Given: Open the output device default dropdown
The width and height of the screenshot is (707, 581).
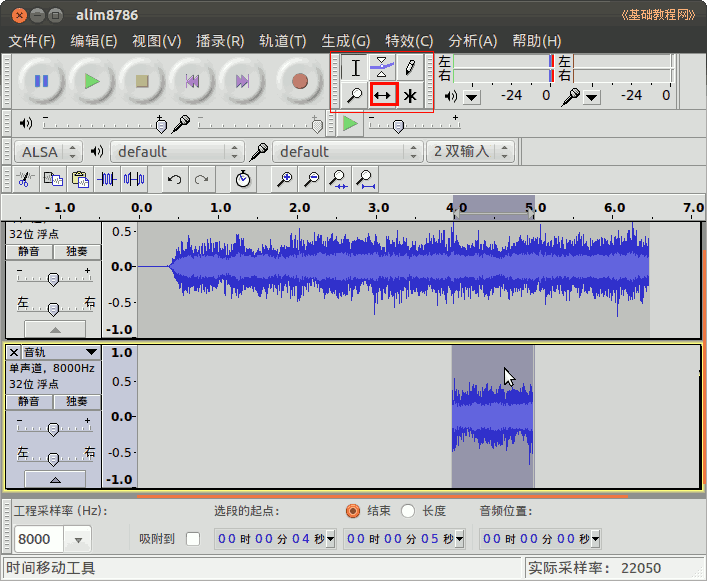Looking at the screenshot, I should (x=177, y=151).
